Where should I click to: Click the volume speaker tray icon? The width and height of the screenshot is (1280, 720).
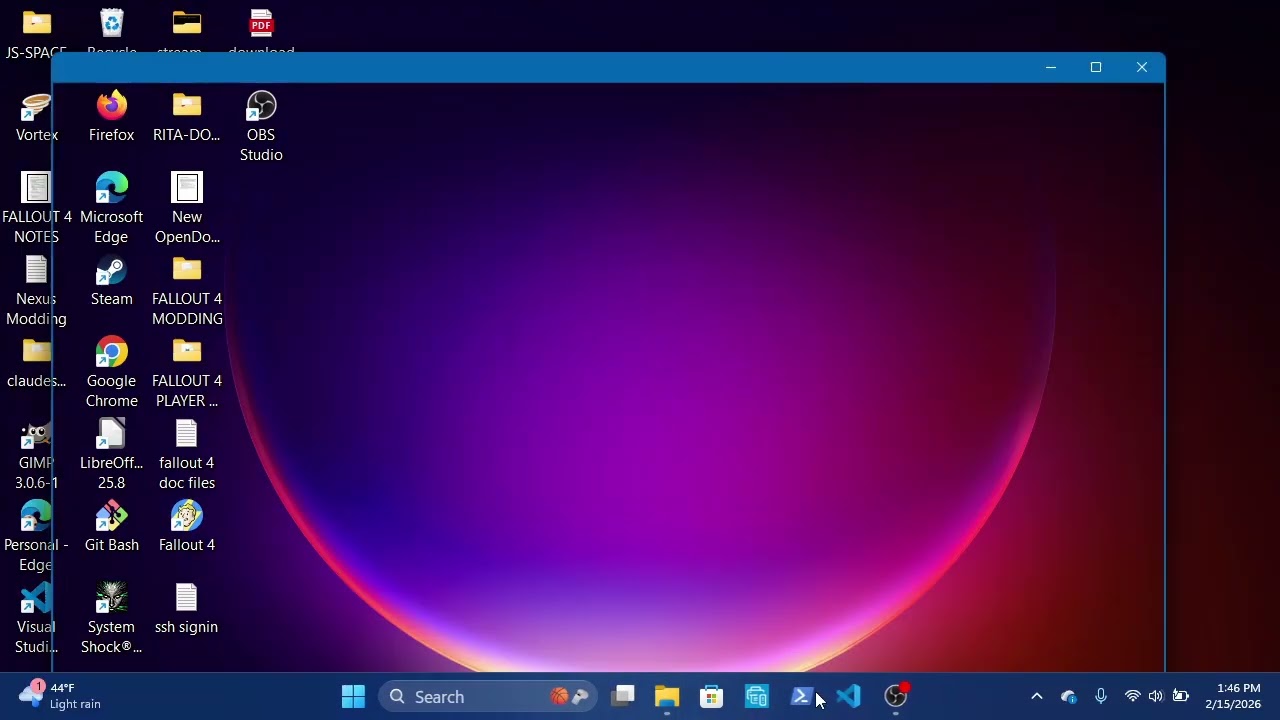pyautogui.click(x=1156, y=697)
